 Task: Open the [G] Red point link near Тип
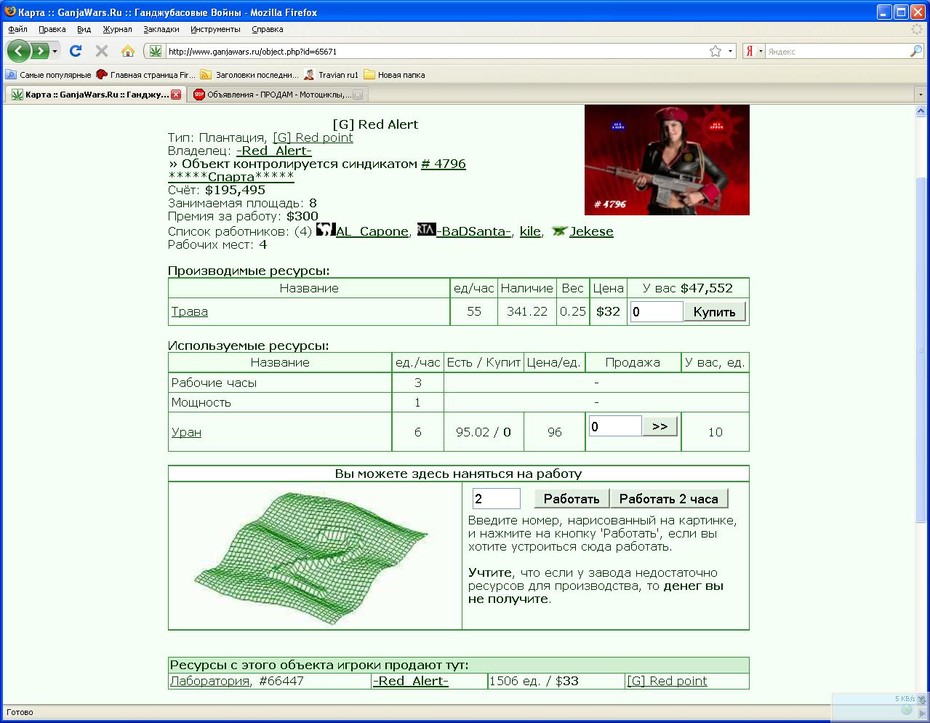[x=313, y=138]
